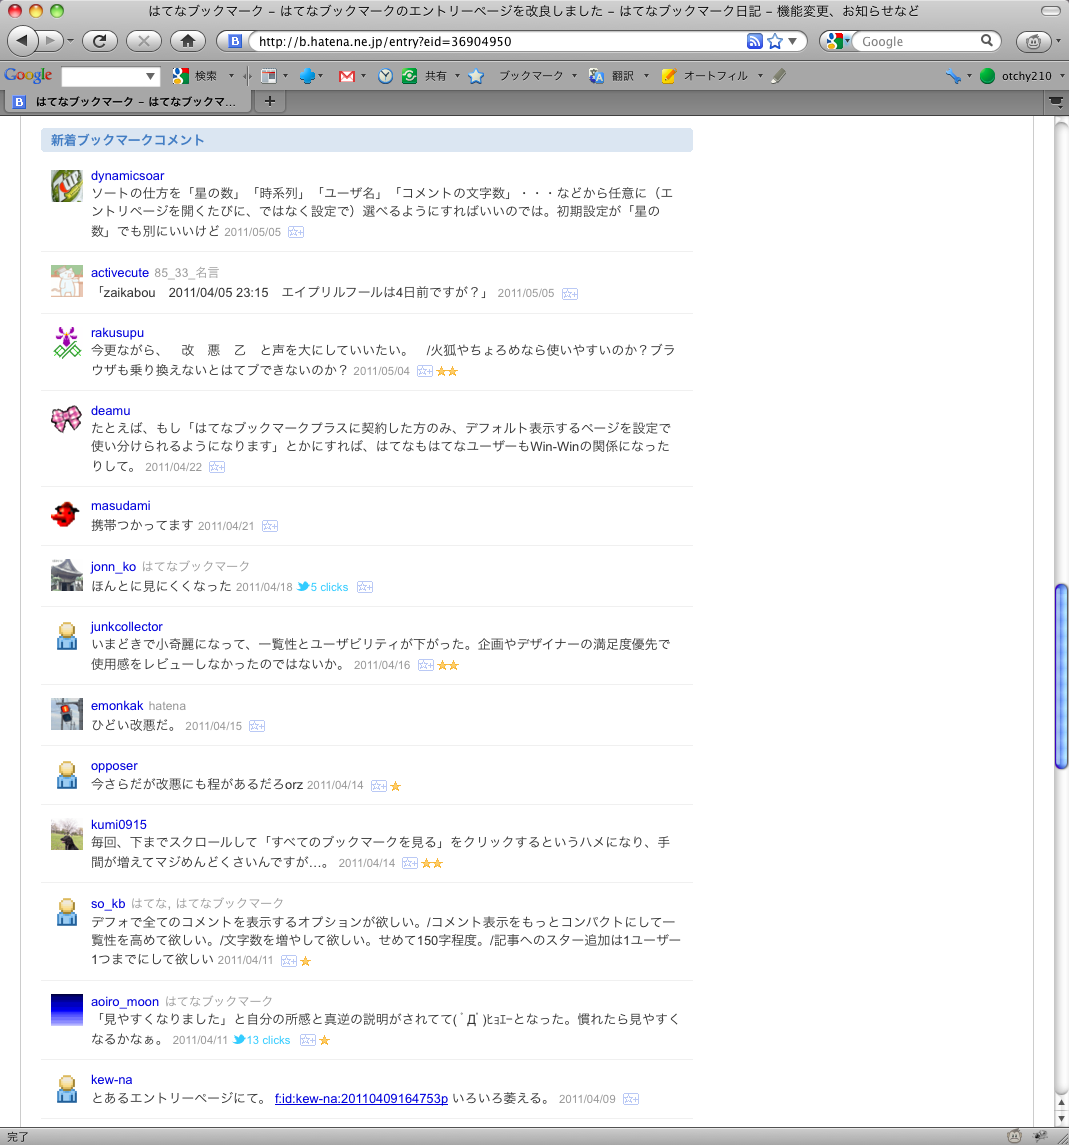
Task: Focus the Google Toolbar search input
Action: (102, 76)
